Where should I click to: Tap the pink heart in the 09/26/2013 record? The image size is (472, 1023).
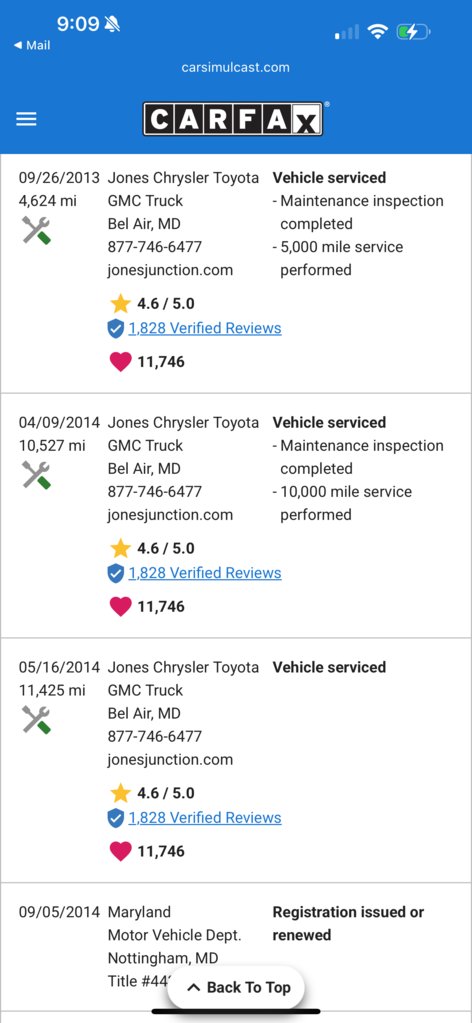pyautogui.click(x=120, y=361)
